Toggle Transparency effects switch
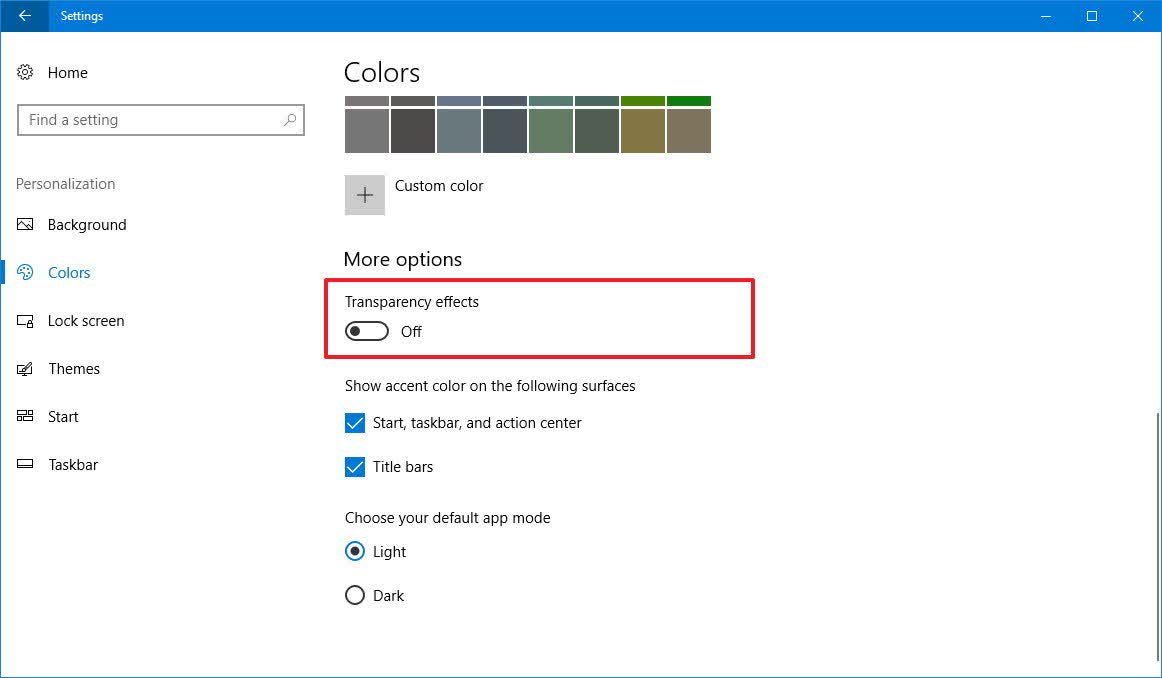This screenshot has width=1162, height=678. point(367,331)
